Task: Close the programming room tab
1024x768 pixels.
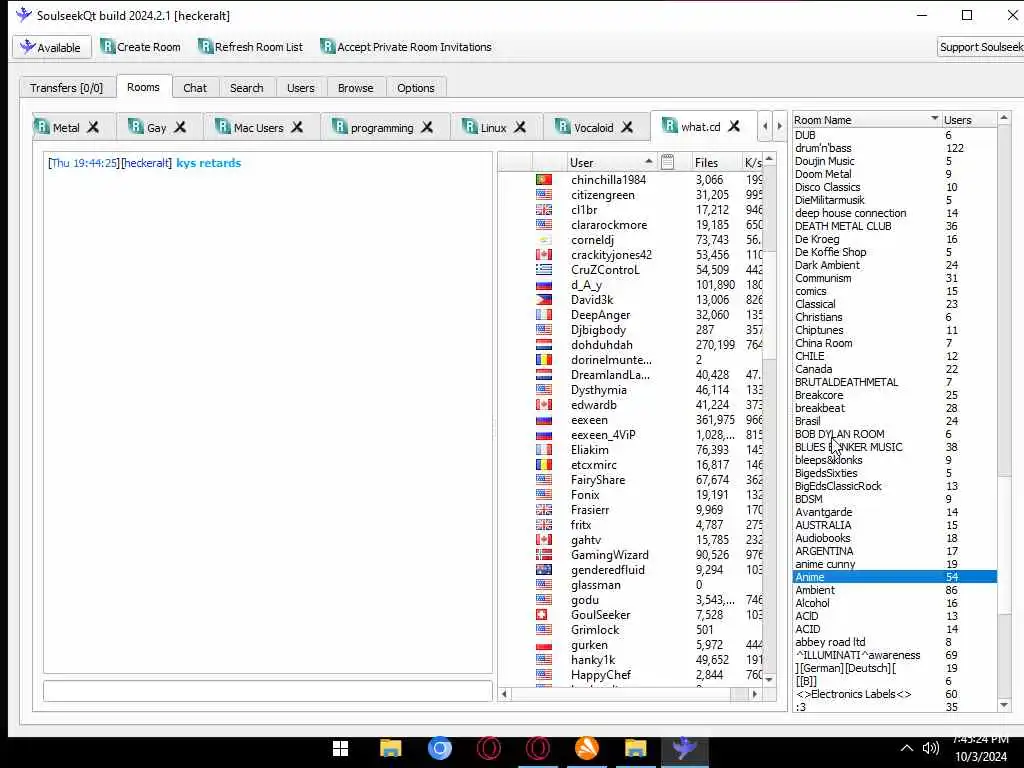Action: [427, 127]
